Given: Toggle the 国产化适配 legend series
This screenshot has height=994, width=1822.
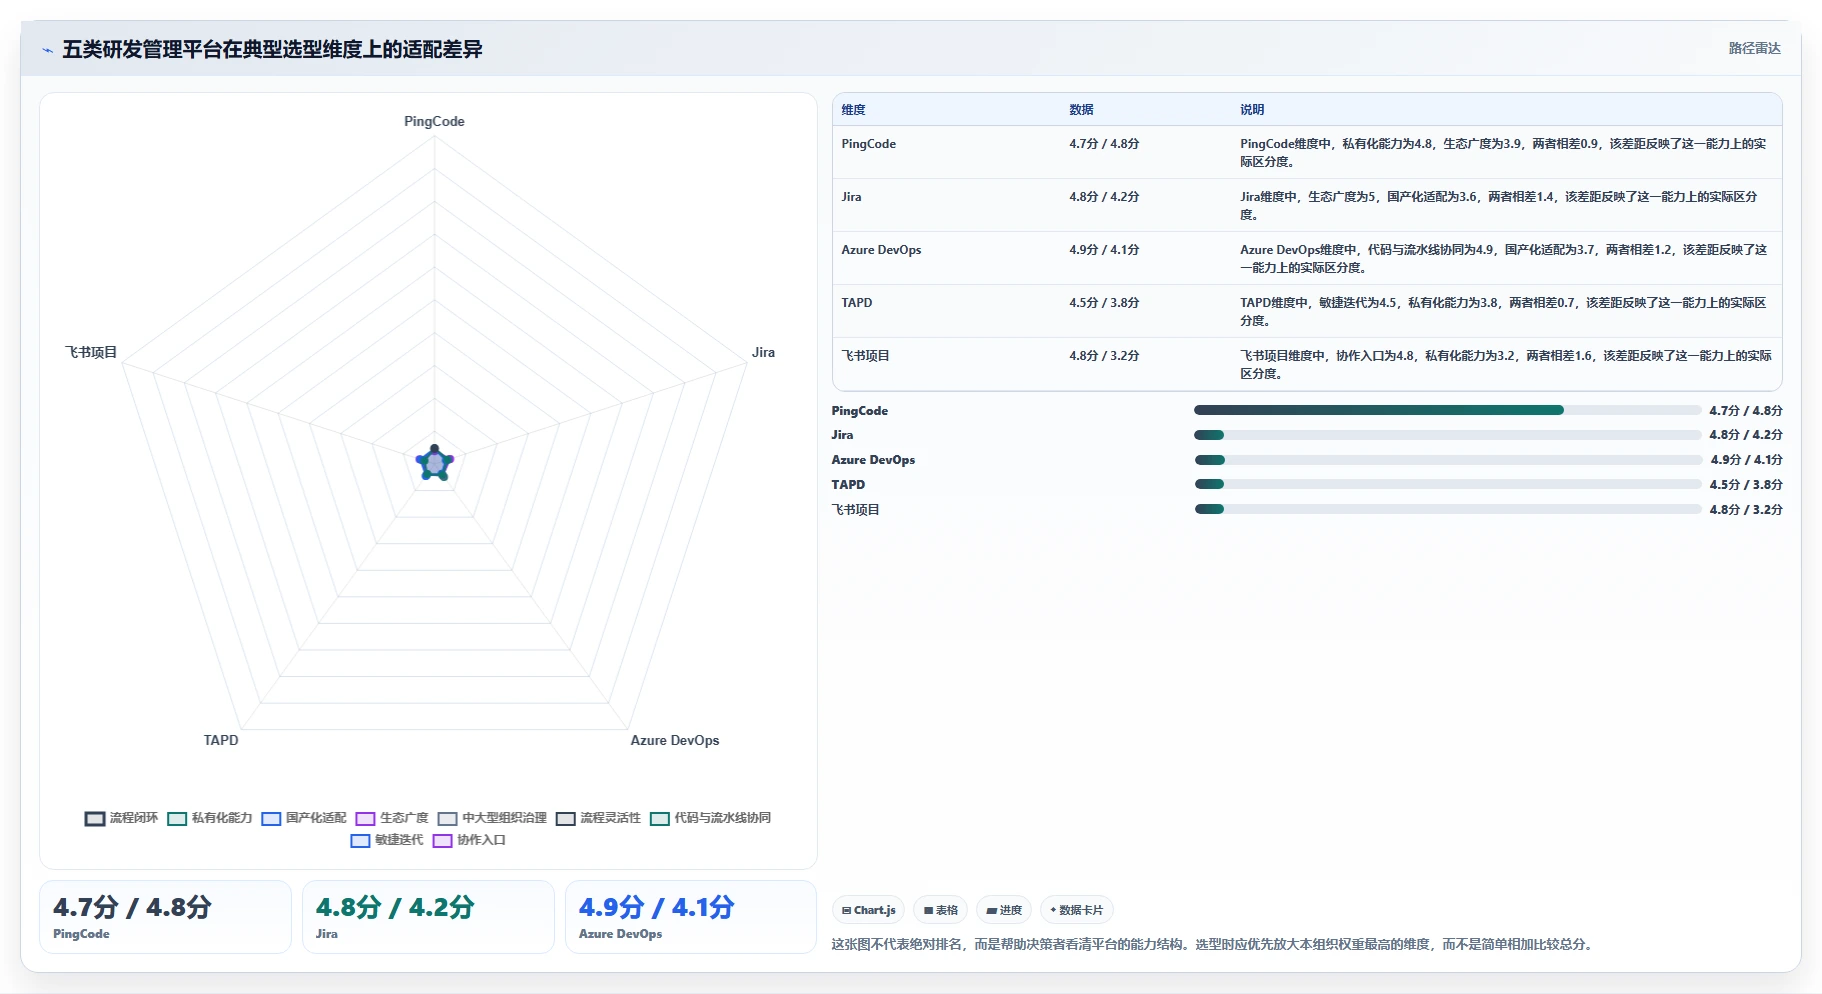Looking at the screenshot, I should 303,818.
